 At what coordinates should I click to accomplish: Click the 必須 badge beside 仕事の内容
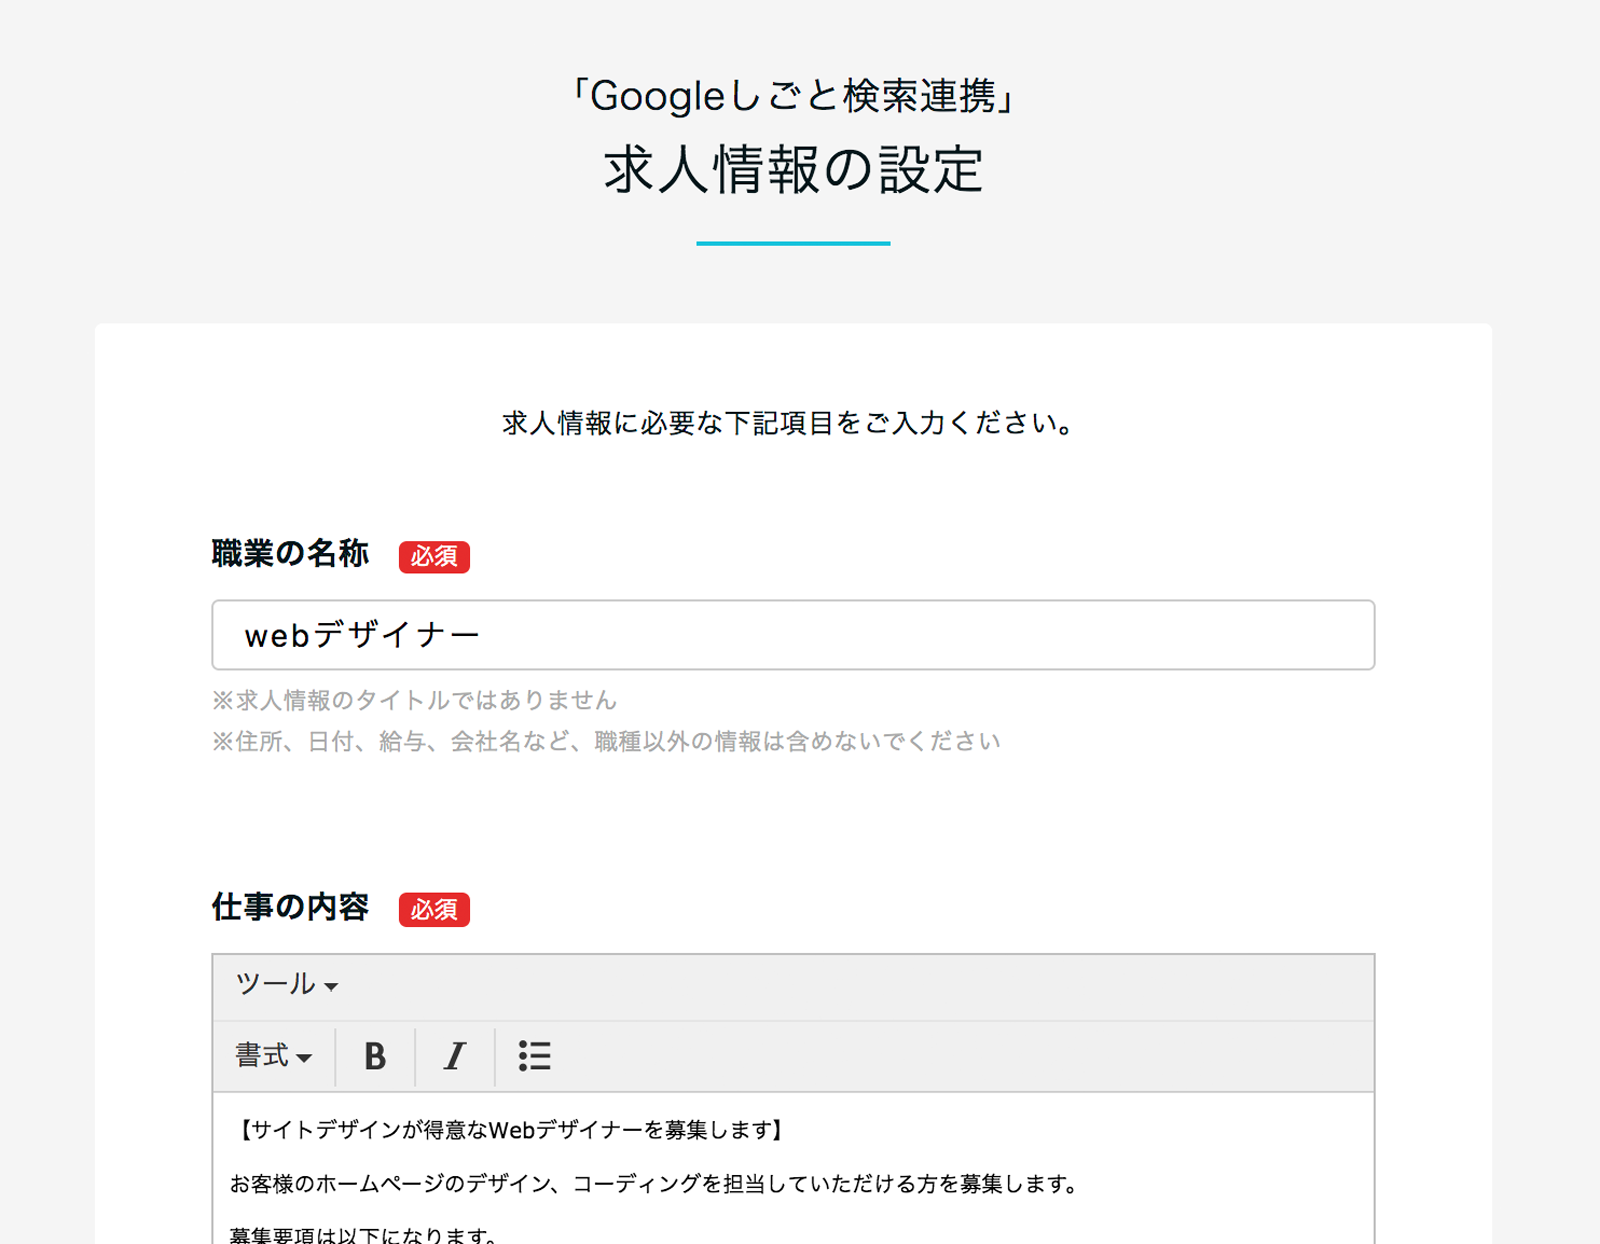tap(434, 910)
